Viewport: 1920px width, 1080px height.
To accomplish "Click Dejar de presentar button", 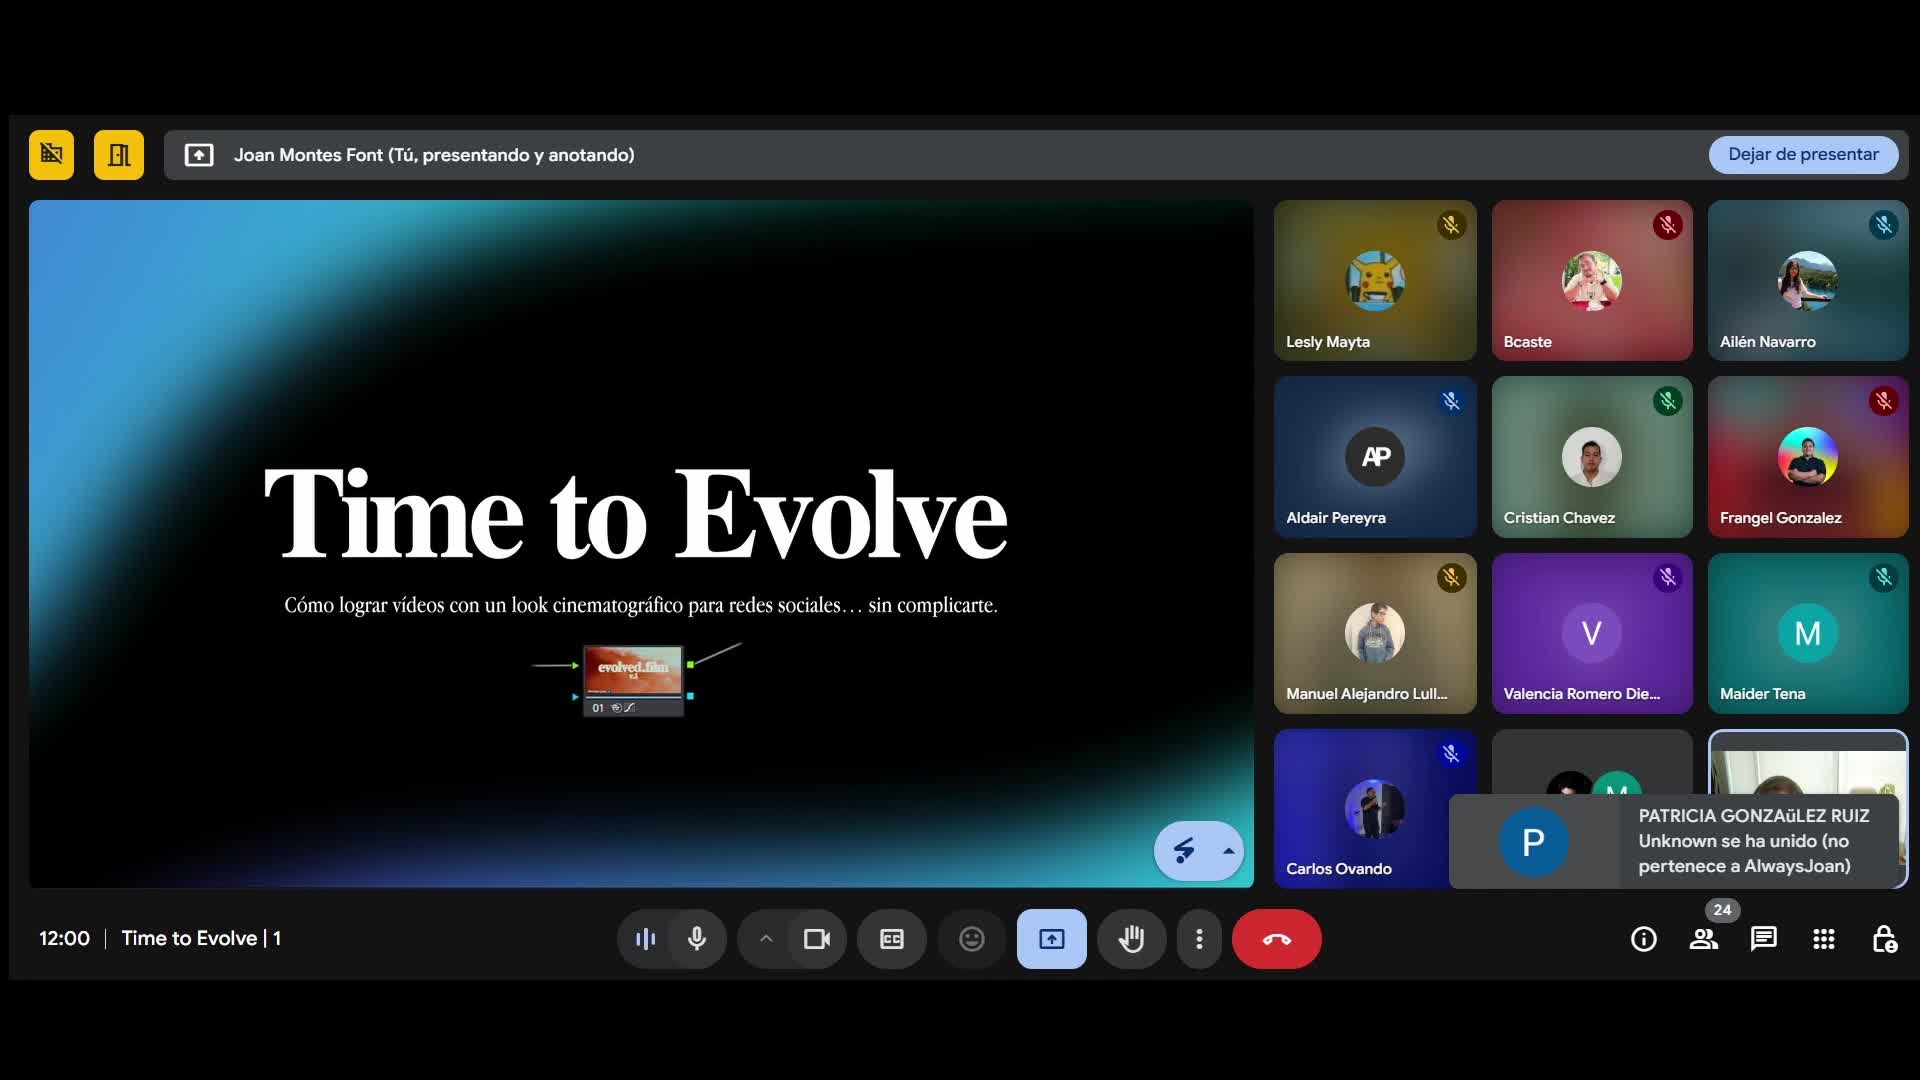I will (1802, 154).
